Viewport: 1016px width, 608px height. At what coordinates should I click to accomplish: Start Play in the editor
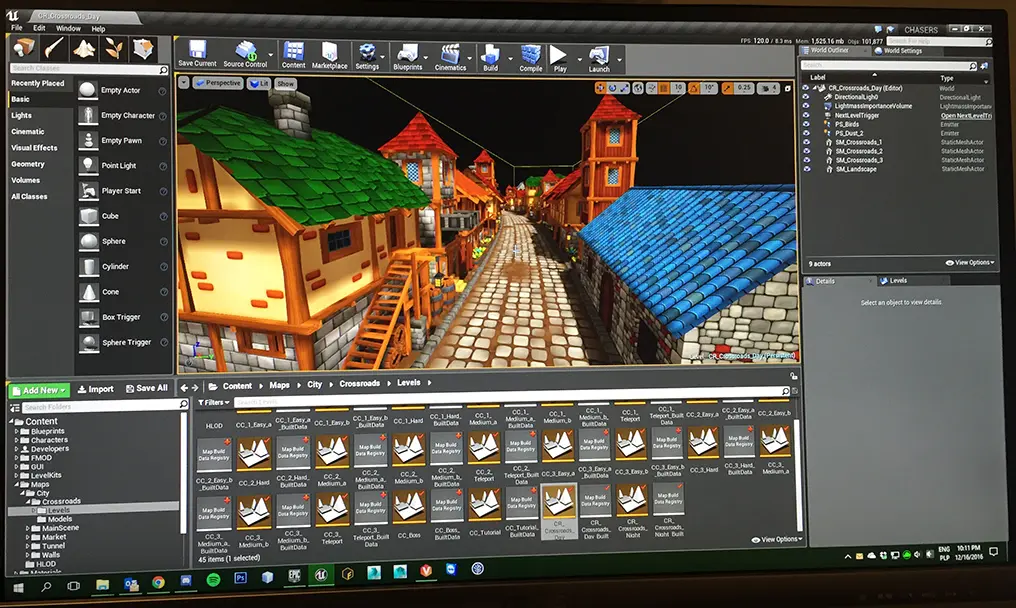[x=560, y=58]
